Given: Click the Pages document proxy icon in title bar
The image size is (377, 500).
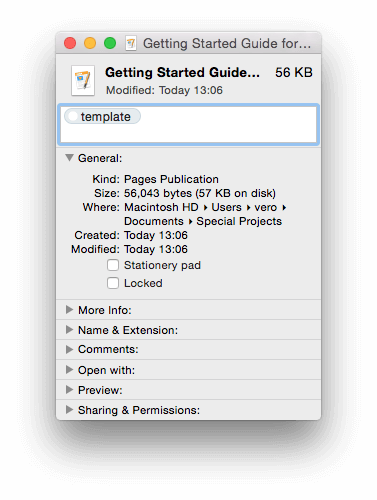Looking at the screenshot, I should [x=131, y=43].
